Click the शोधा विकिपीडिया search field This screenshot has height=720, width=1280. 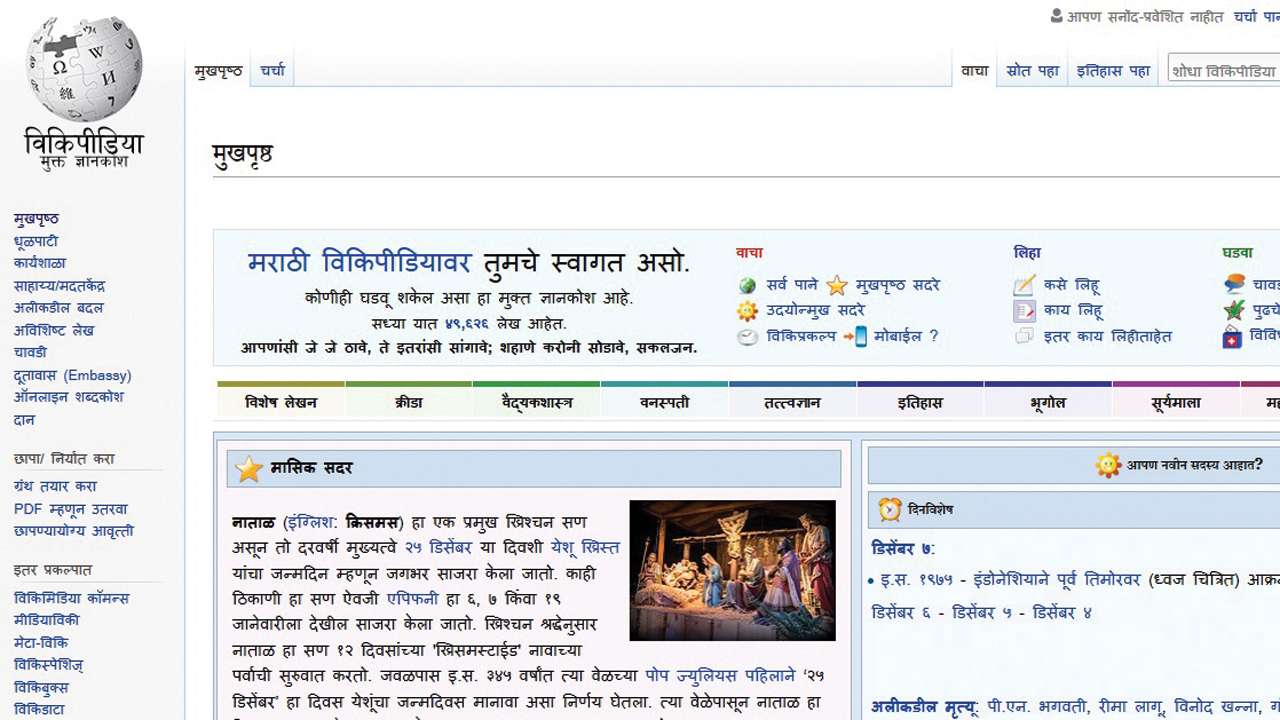[1224, 71]
